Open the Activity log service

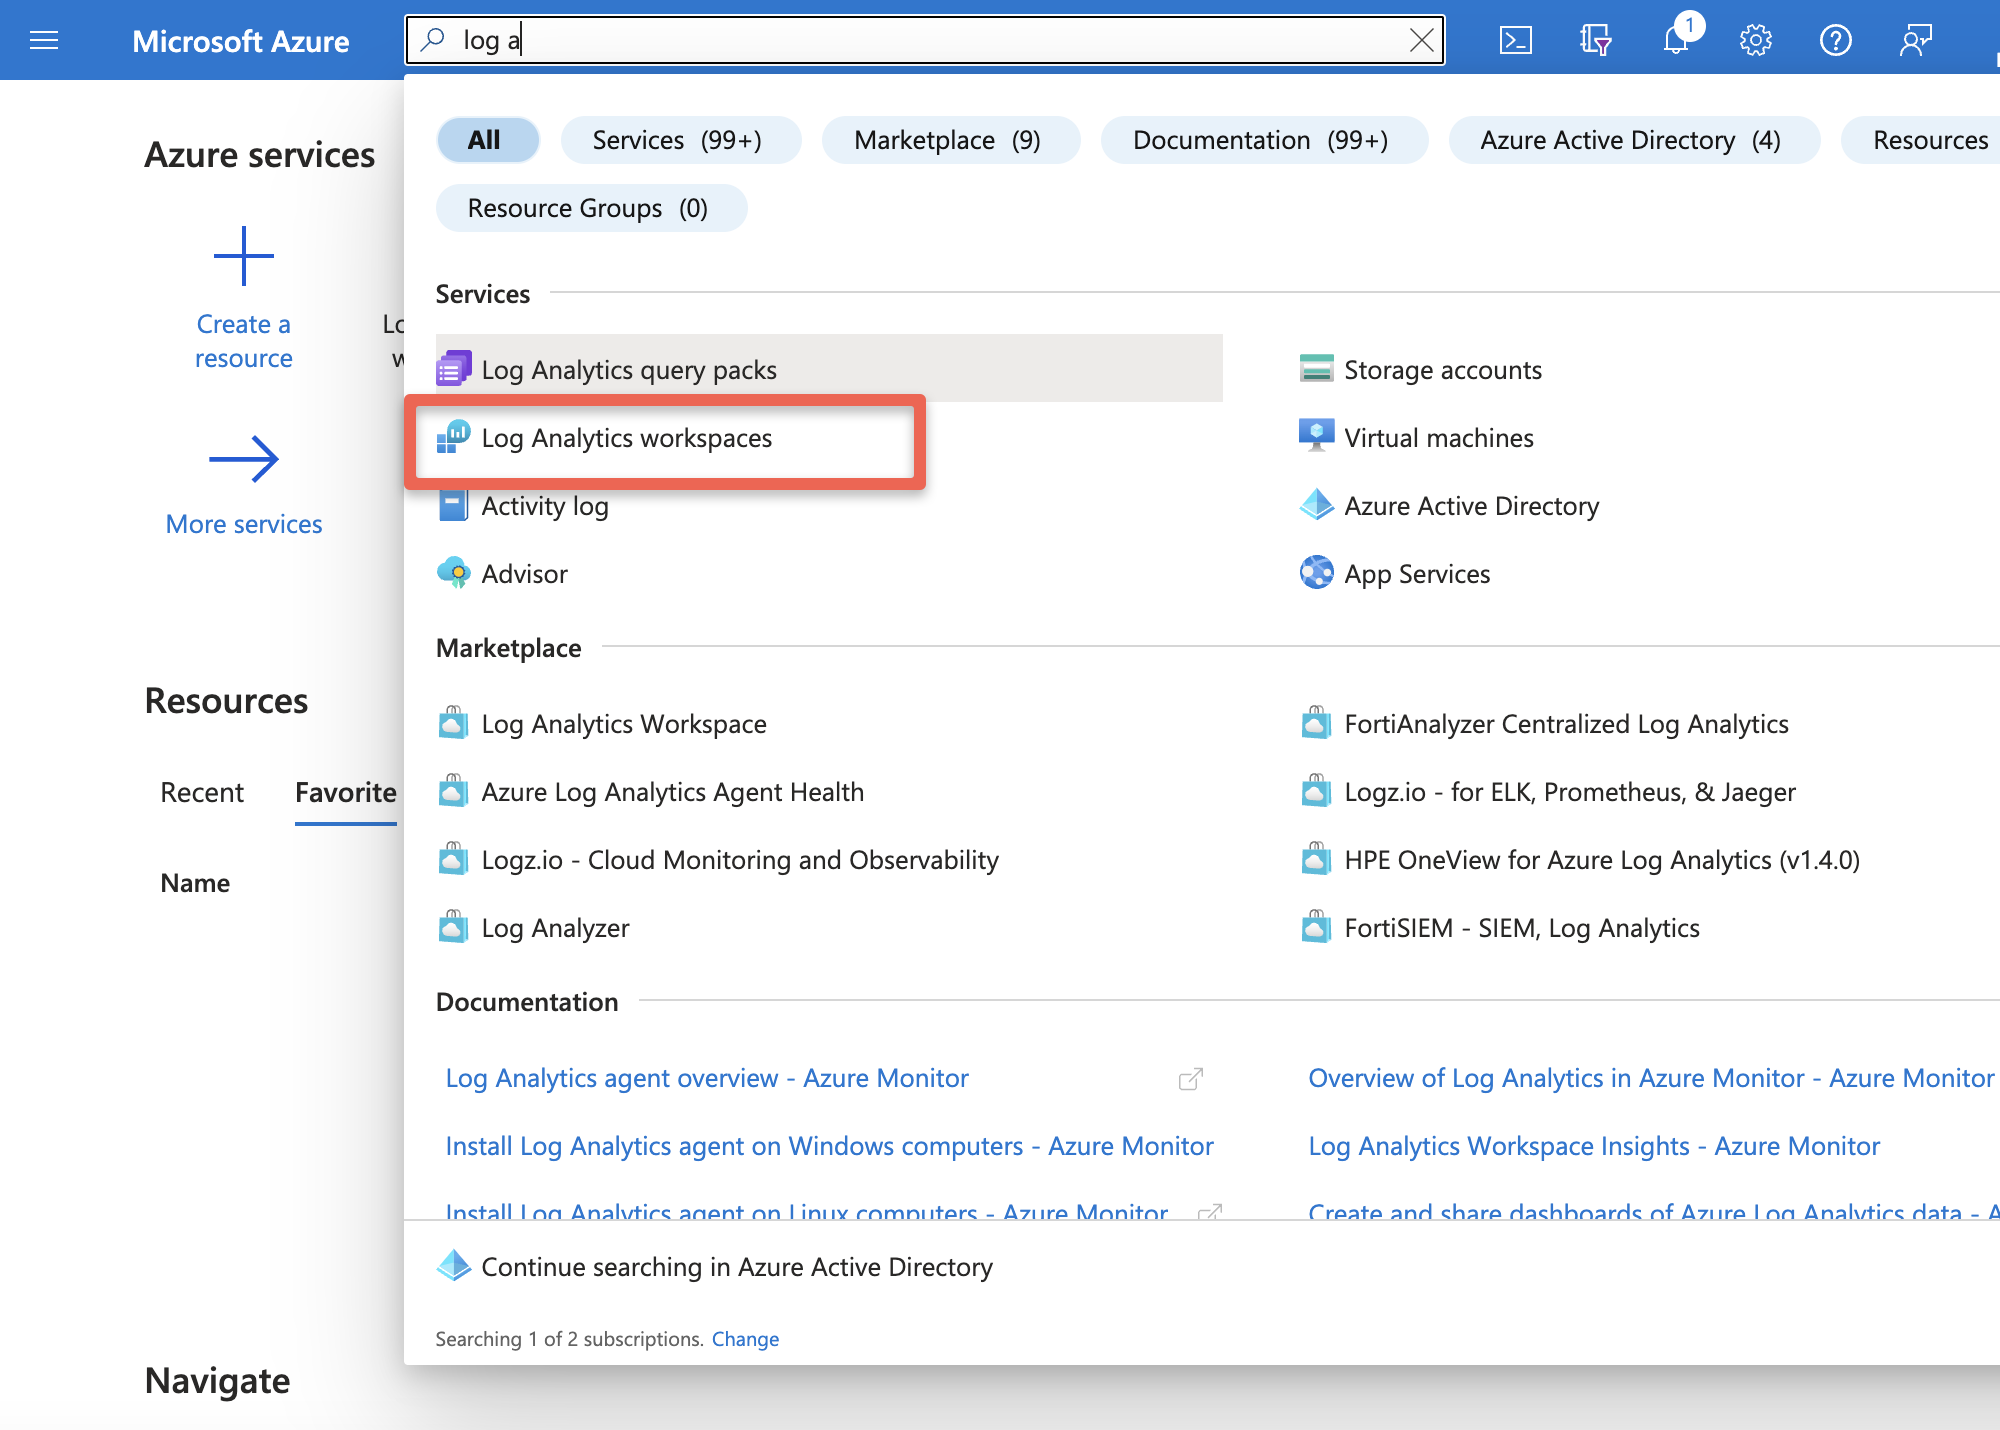click(545, 505)
